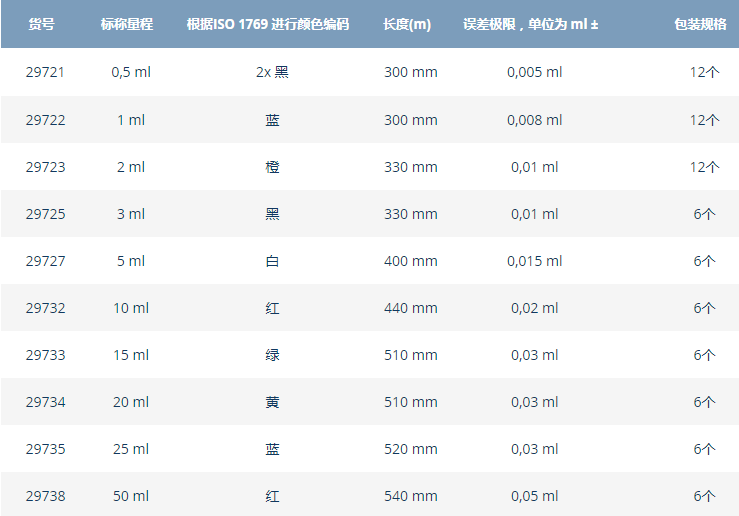
Task: Click the ISO 1769 color coding header
Action: pos(268,24)
